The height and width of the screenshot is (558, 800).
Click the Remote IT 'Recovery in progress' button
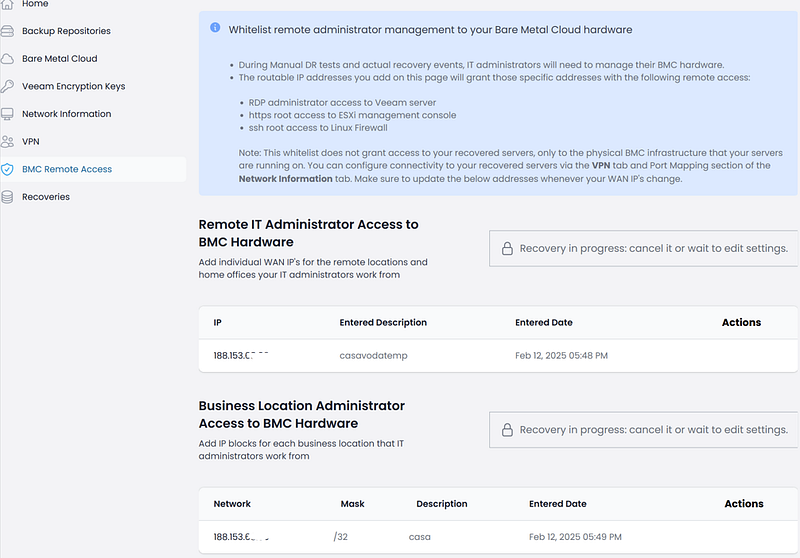pyautogui.click(x=644, y=249)
